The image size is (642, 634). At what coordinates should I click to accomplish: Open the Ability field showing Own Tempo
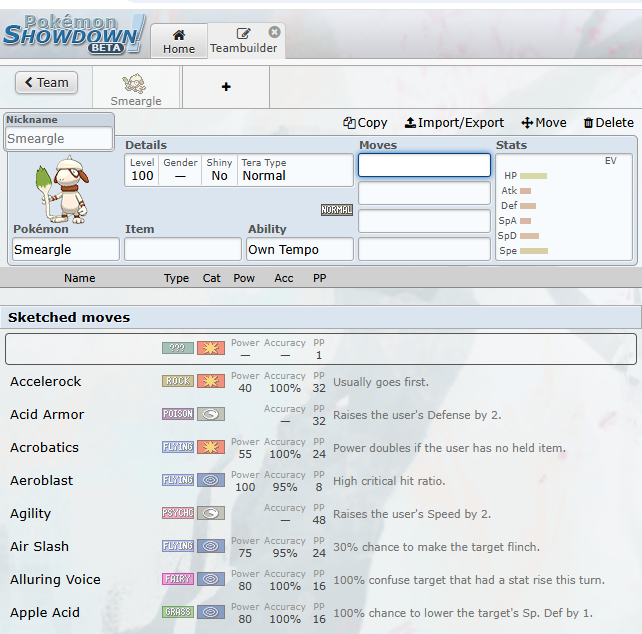(x=300, y=249)
